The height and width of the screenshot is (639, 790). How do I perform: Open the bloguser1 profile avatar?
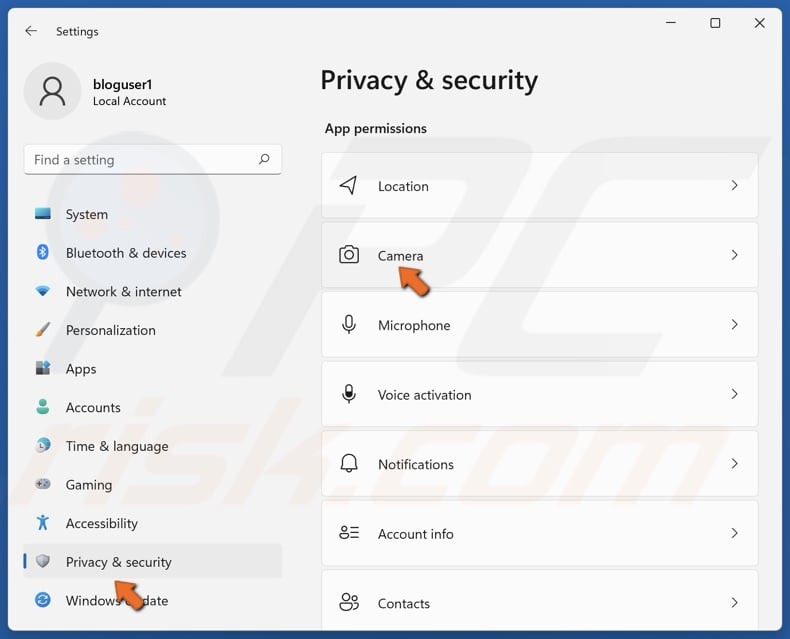pyautogui.click(x=52, y=91)
